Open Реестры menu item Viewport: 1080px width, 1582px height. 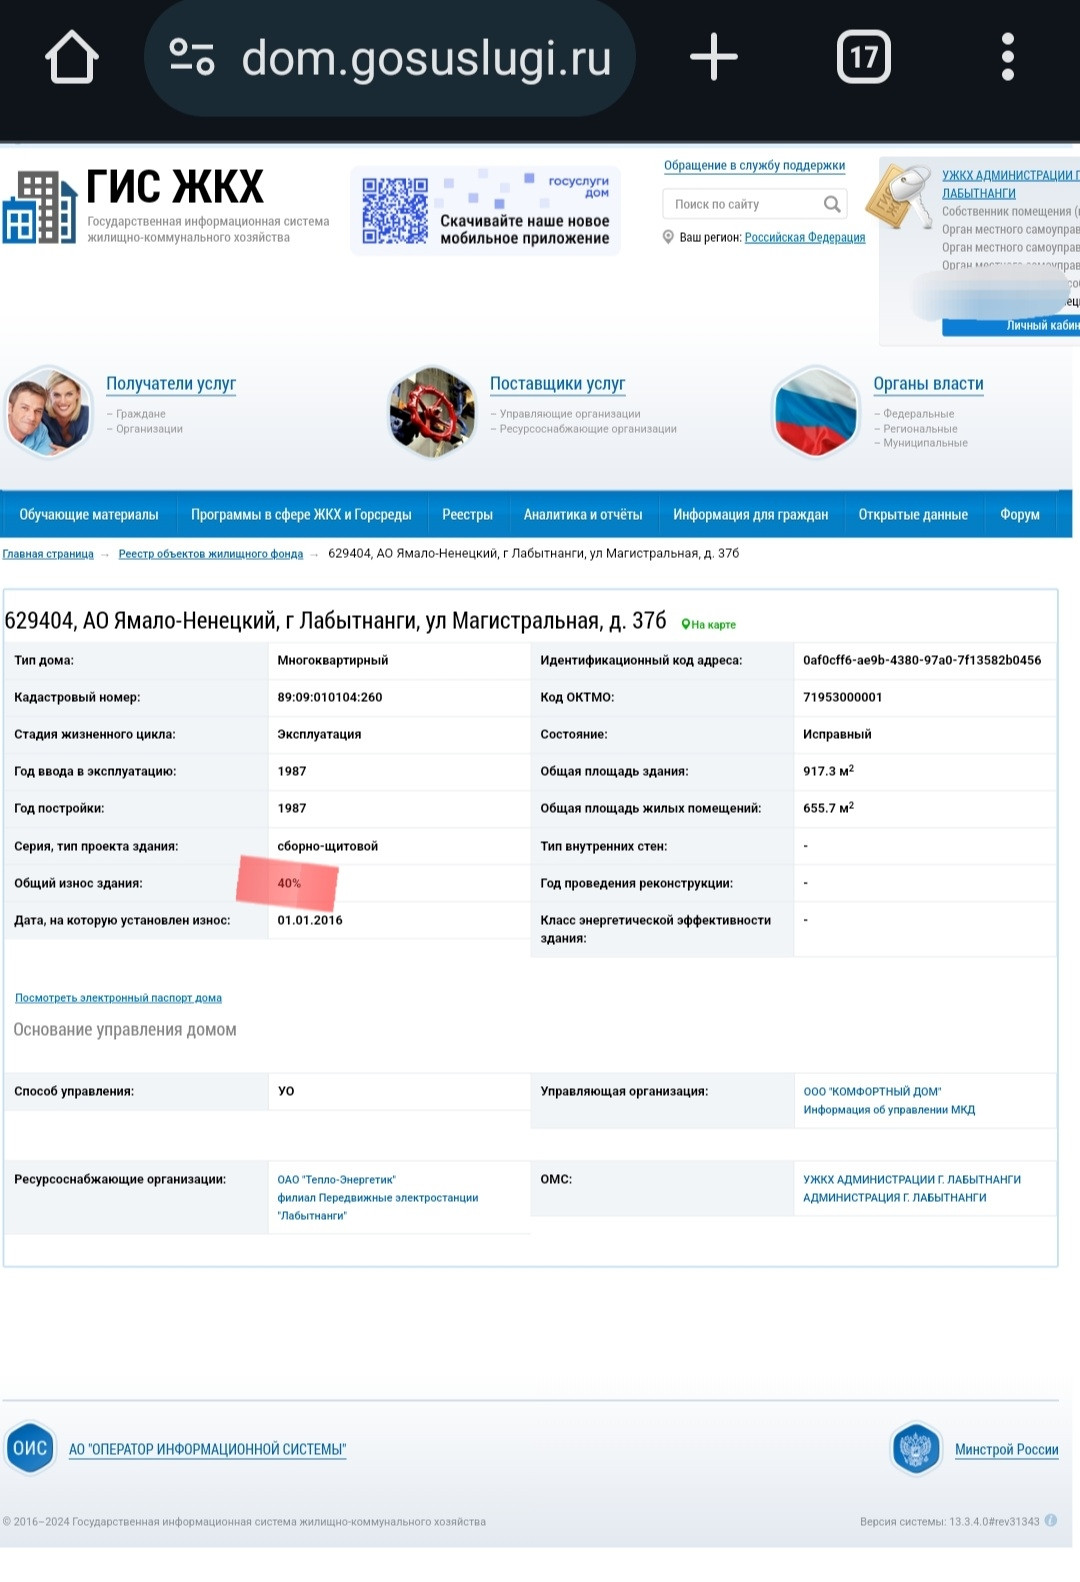point(467,514)
